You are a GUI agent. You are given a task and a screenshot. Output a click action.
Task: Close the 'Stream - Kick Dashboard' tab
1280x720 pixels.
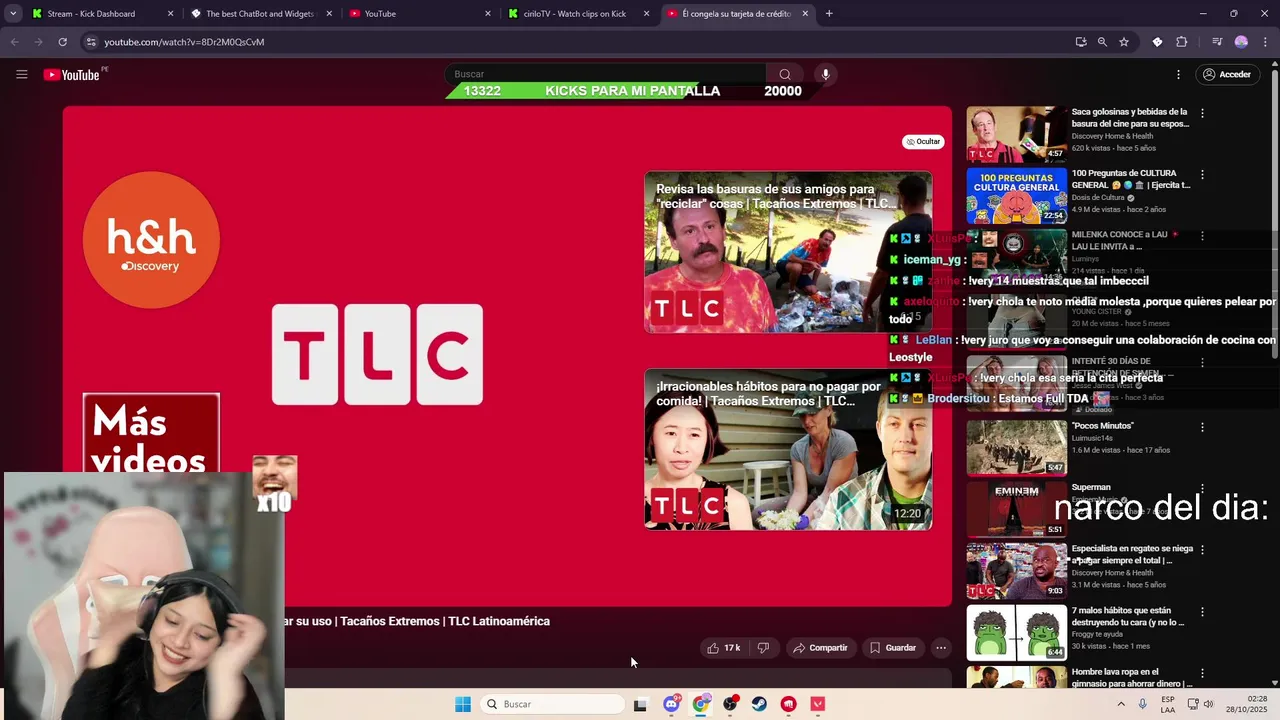click(170, 14)
